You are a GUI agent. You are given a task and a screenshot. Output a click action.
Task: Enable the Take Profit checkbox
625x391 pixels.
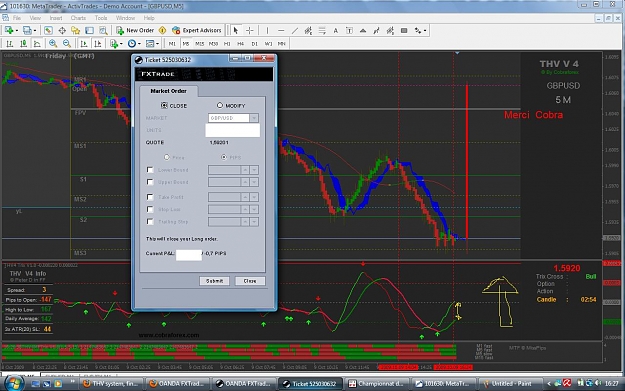(x=150, y=197)
